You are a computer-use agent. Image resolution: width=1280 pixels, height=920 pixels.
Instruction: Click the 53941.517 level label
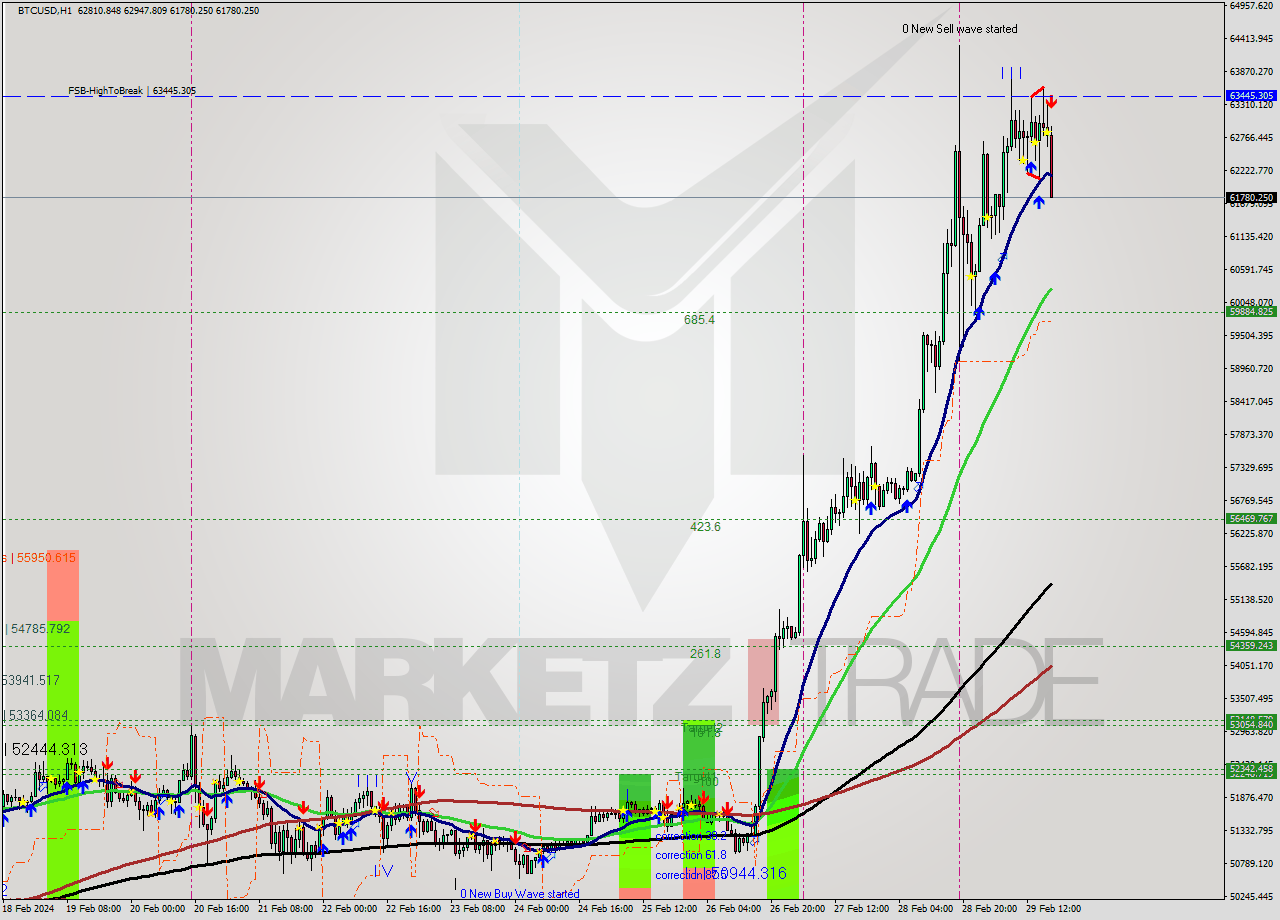click(x=30, y=680)
